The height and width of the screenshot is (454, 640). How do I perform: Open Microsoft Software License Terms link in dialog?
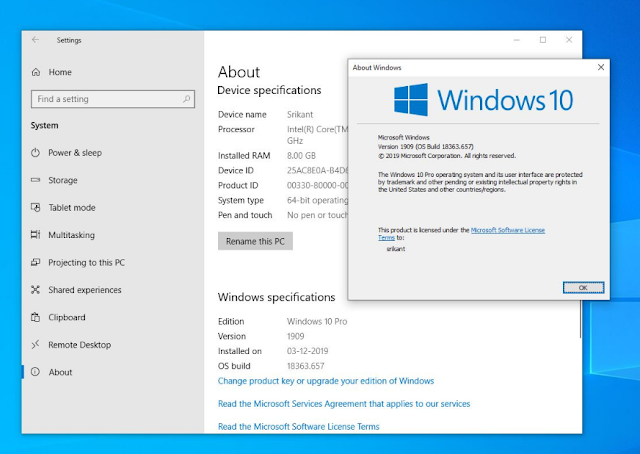(508, 230)
